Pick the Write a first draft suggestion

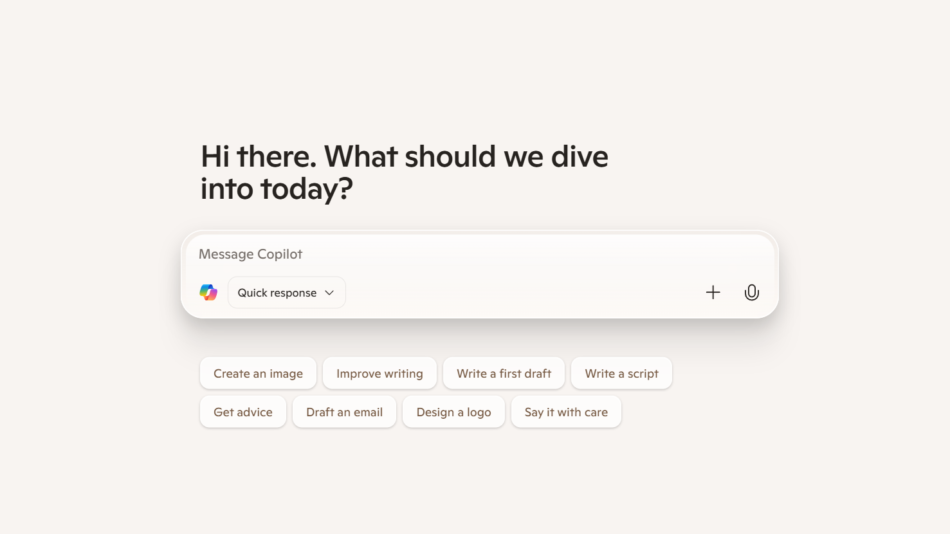[504, 373]
